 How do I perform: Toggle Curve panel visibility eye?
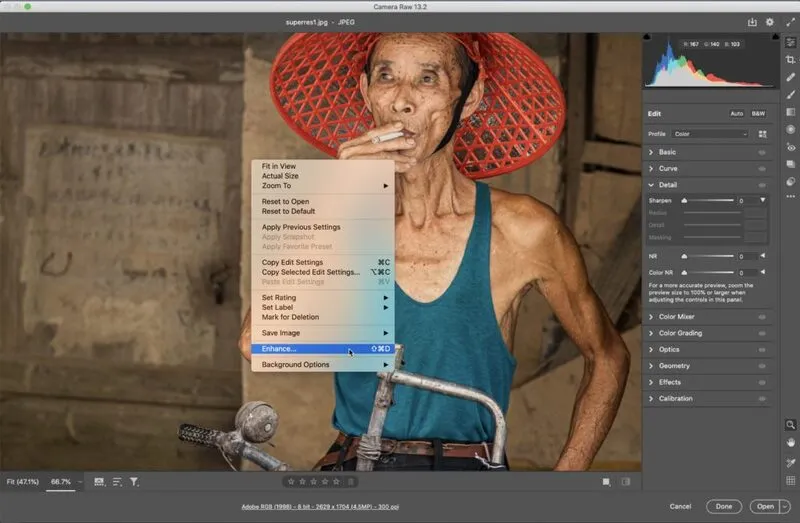point(762,169)
